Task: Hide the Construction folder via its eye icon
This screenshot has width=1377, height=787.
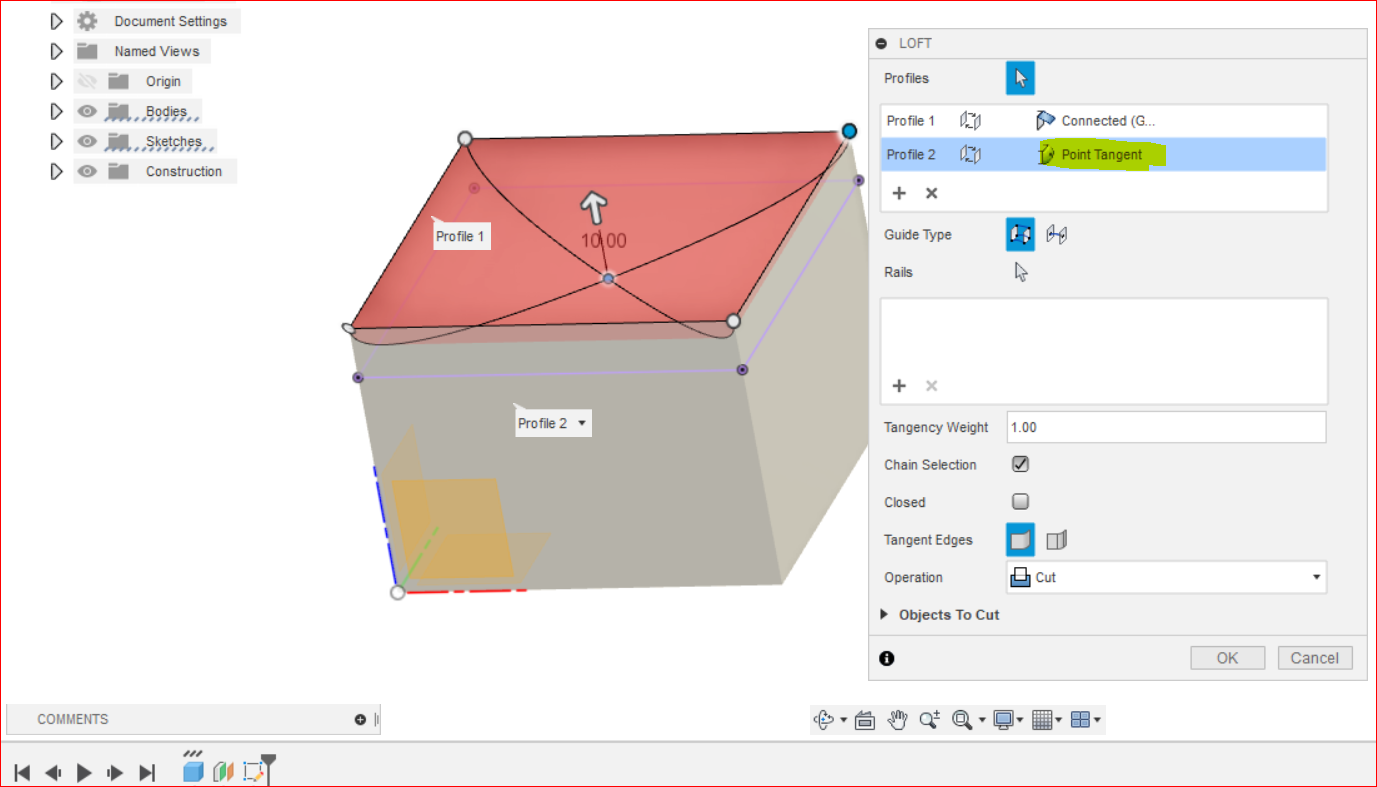Action: (87, 171)
